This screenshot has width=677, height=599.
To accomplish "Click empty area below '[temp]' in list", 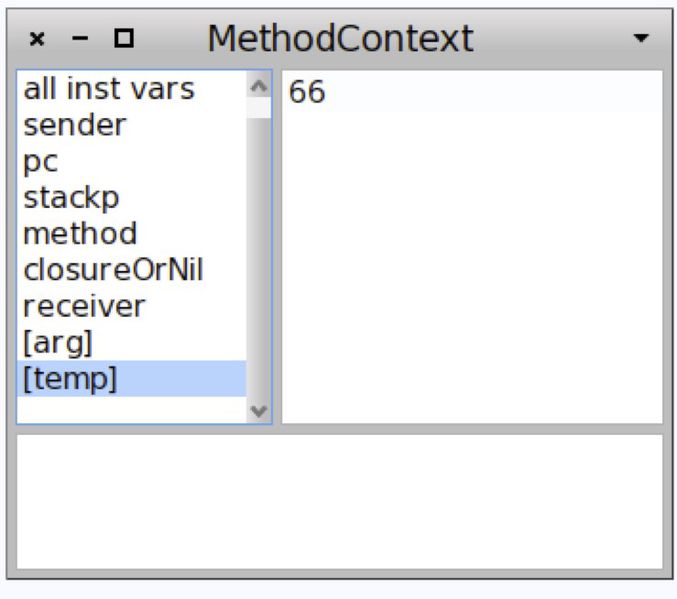I will tap(130, 409).
